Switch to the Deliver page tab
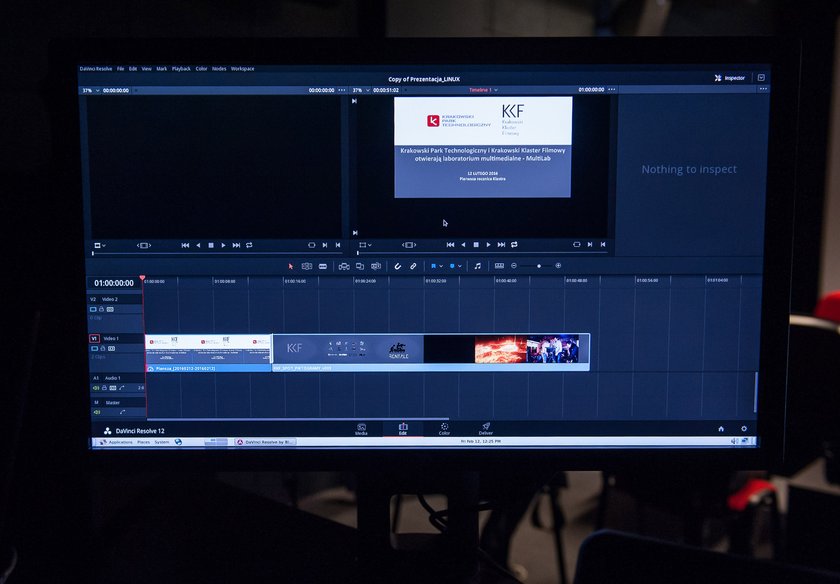Viewport: 840px width, 584px height. click(485, 429)
